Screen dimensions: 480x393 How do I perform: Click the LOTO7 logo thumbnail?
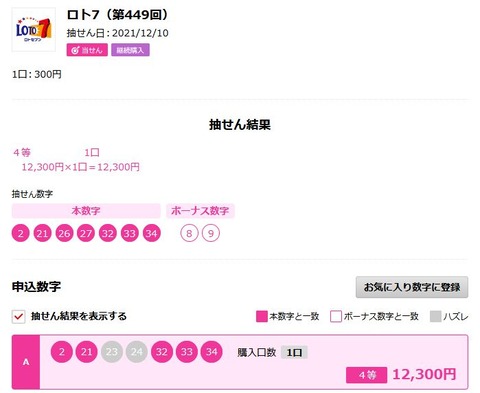coord(34,30)
